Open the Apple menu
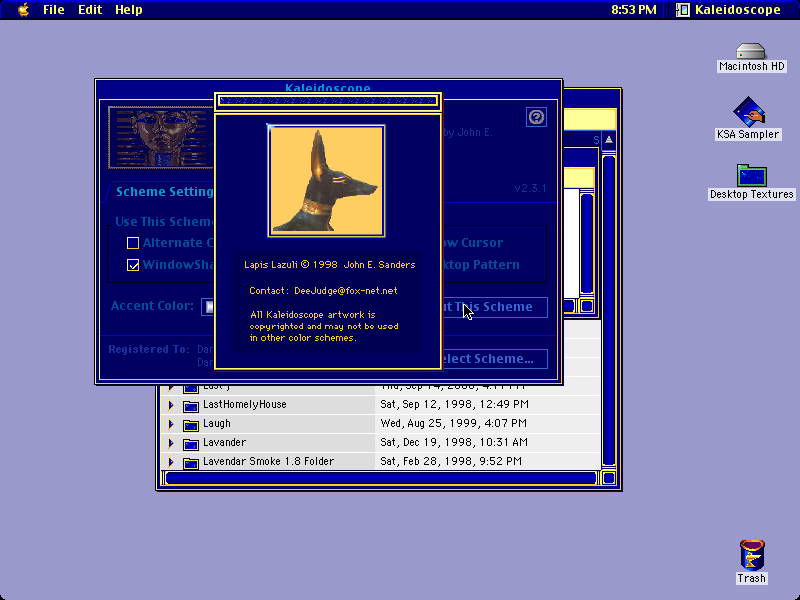This screenshot has height=600, width=800. tap(23, 10)
